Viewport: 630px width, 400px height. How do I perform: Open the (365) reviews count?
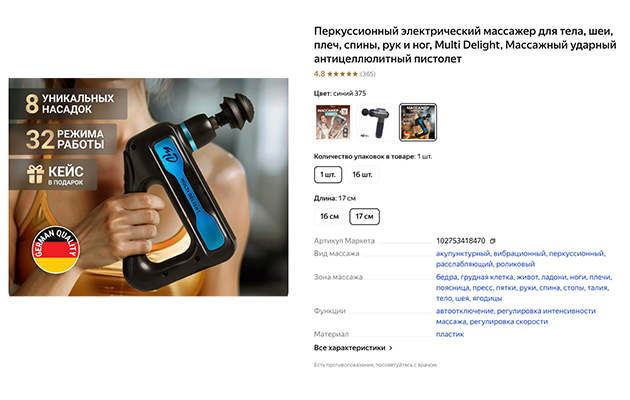(x=368, y=74)
